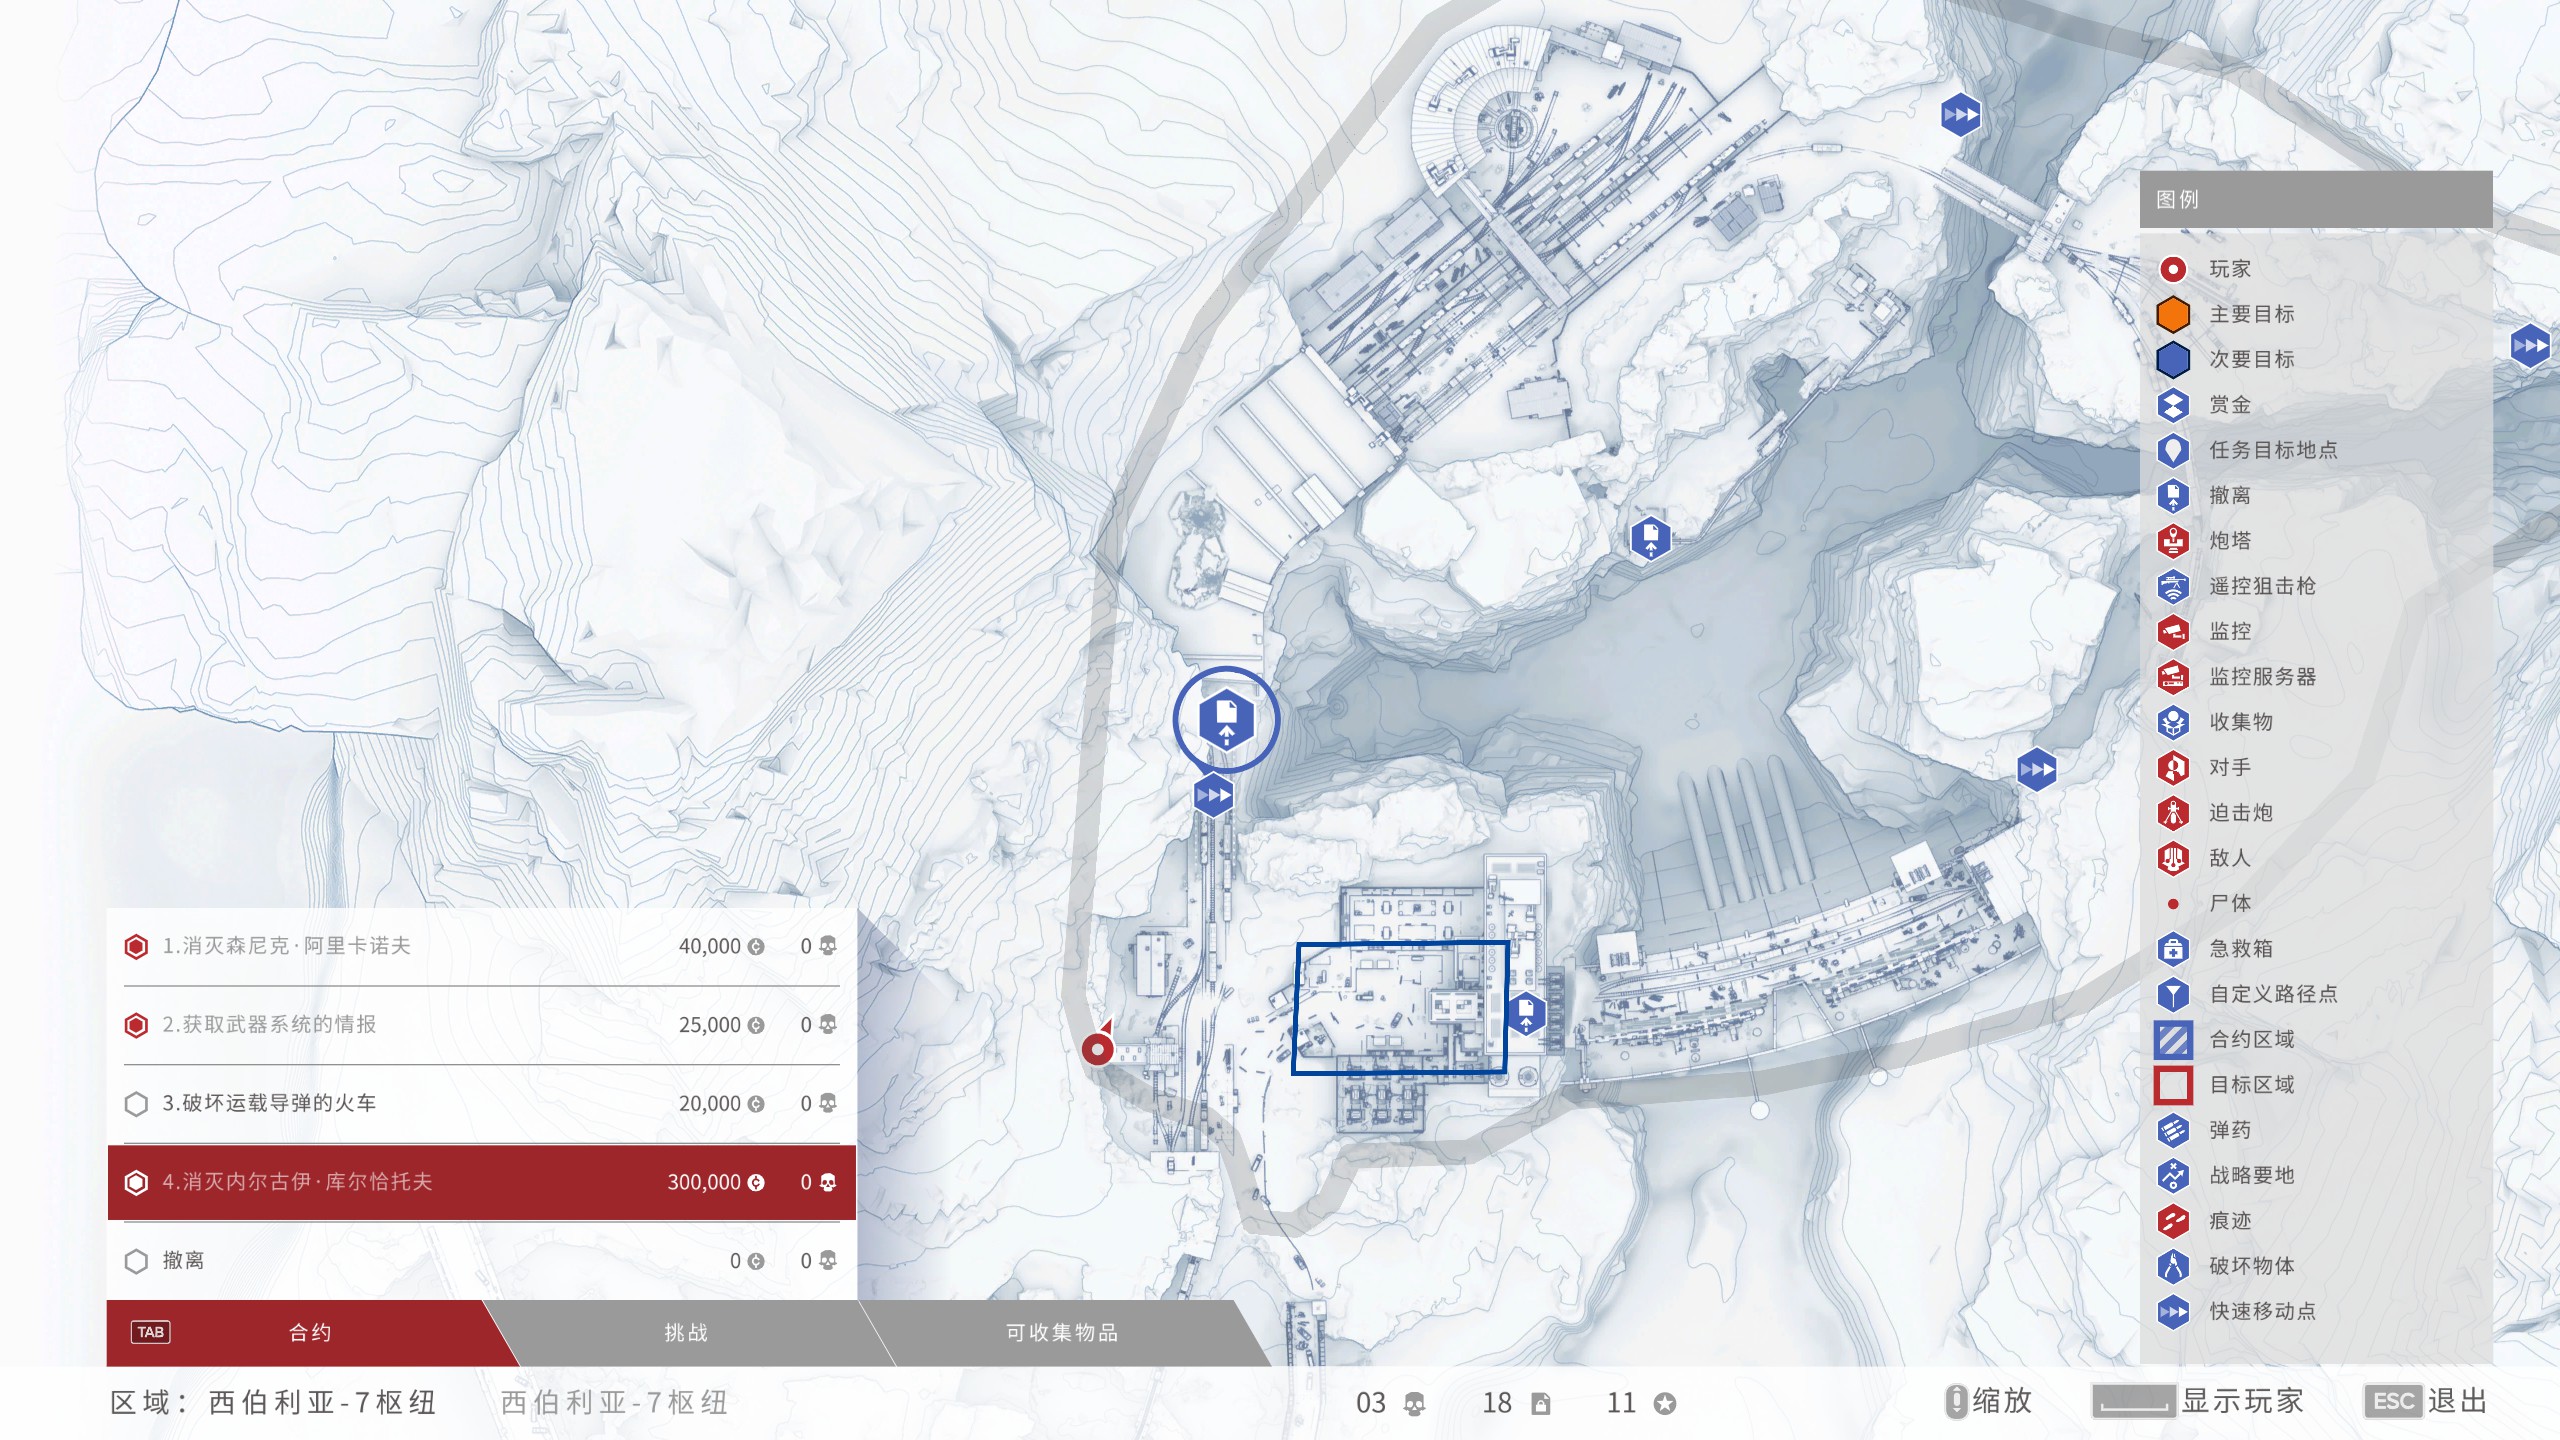
Task: Select the circled exfil marker on the map
Action: [1226, 720]
